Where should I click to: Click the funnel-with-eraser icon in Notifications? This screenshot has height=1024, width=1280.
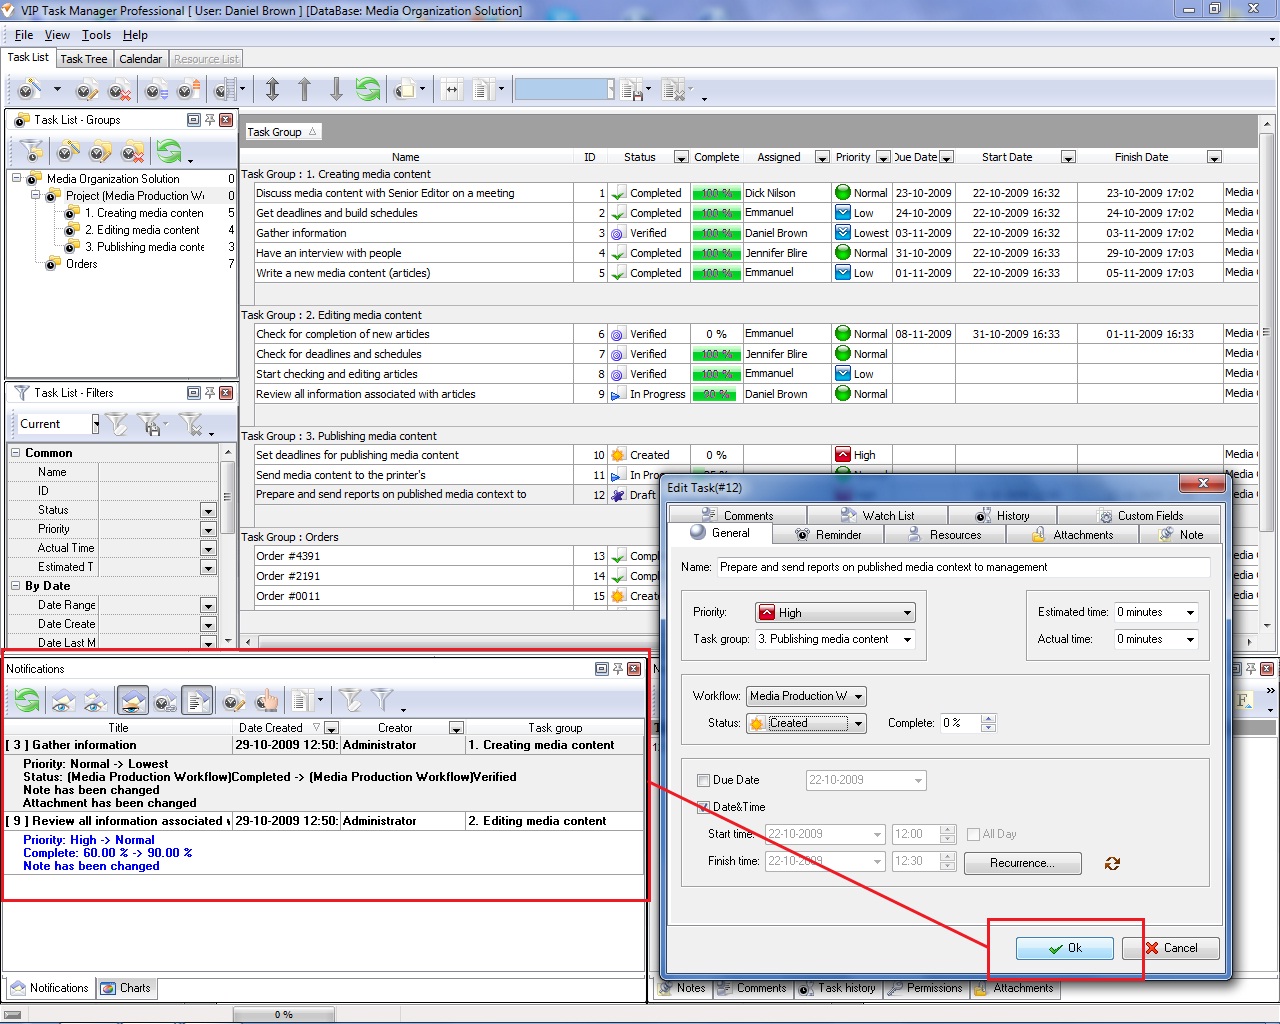coord(349,700)
